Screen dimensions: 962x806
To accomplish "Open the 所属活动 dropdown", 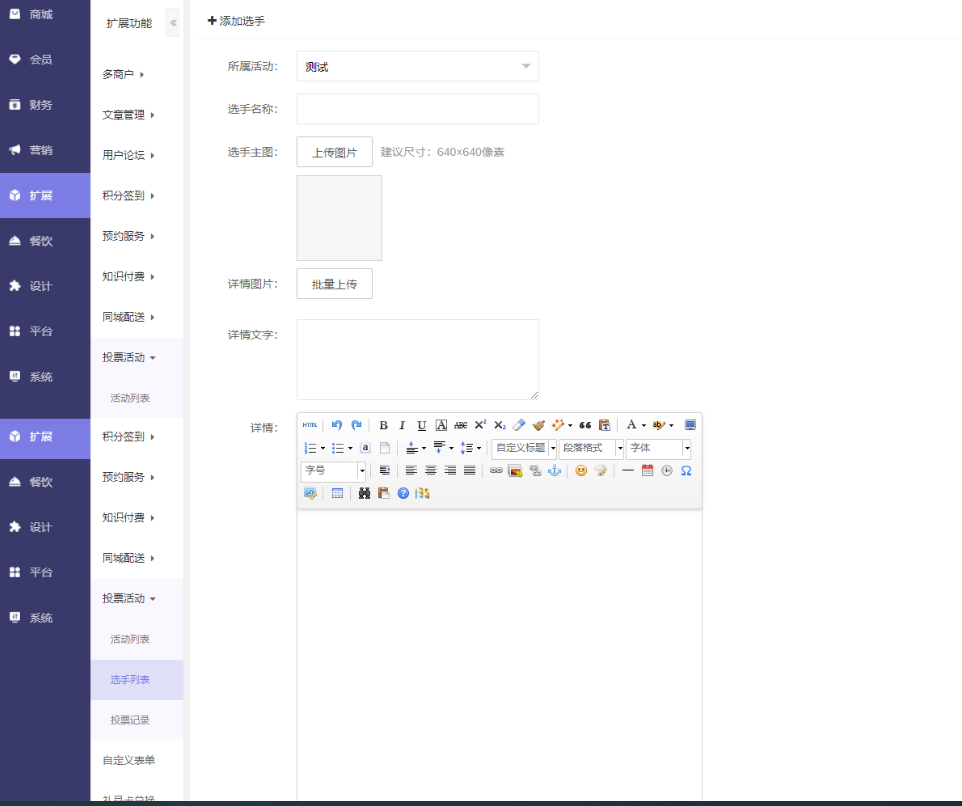I will pyautogui.click(x=417, y=67).
